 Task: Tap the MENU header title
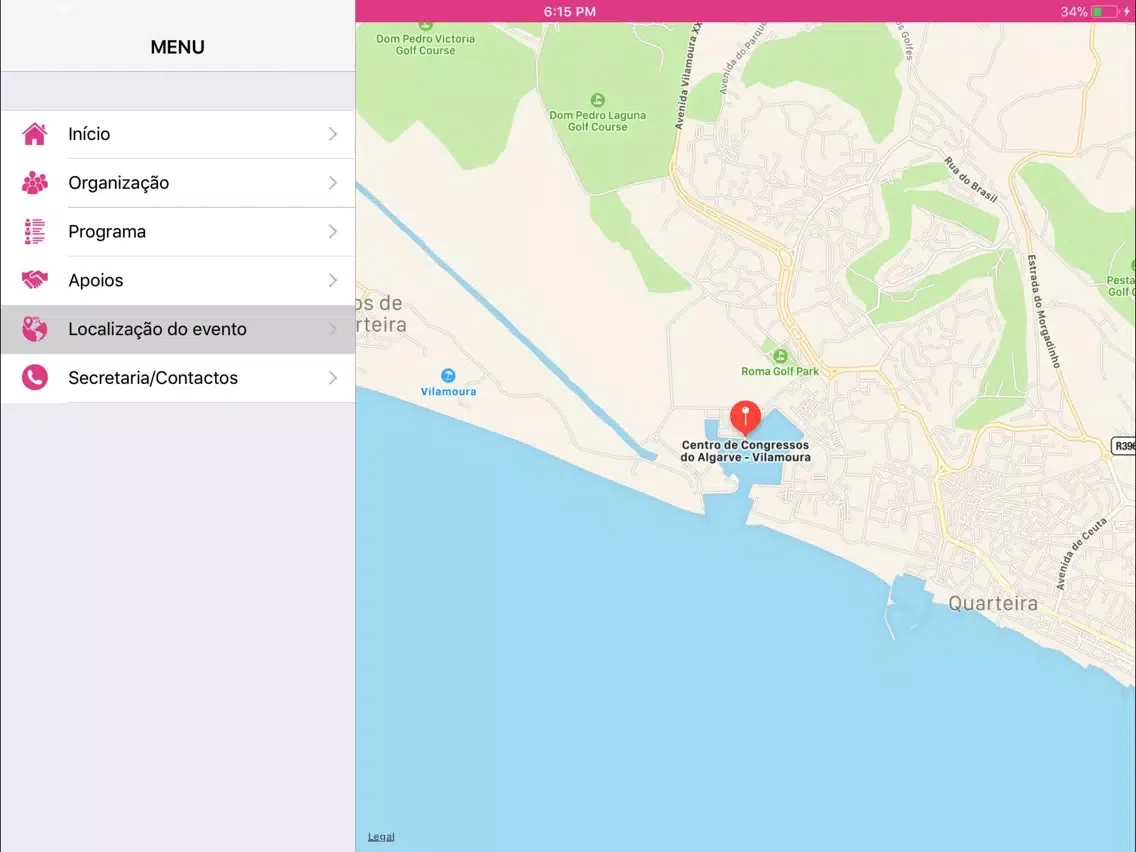click(178, 47)
